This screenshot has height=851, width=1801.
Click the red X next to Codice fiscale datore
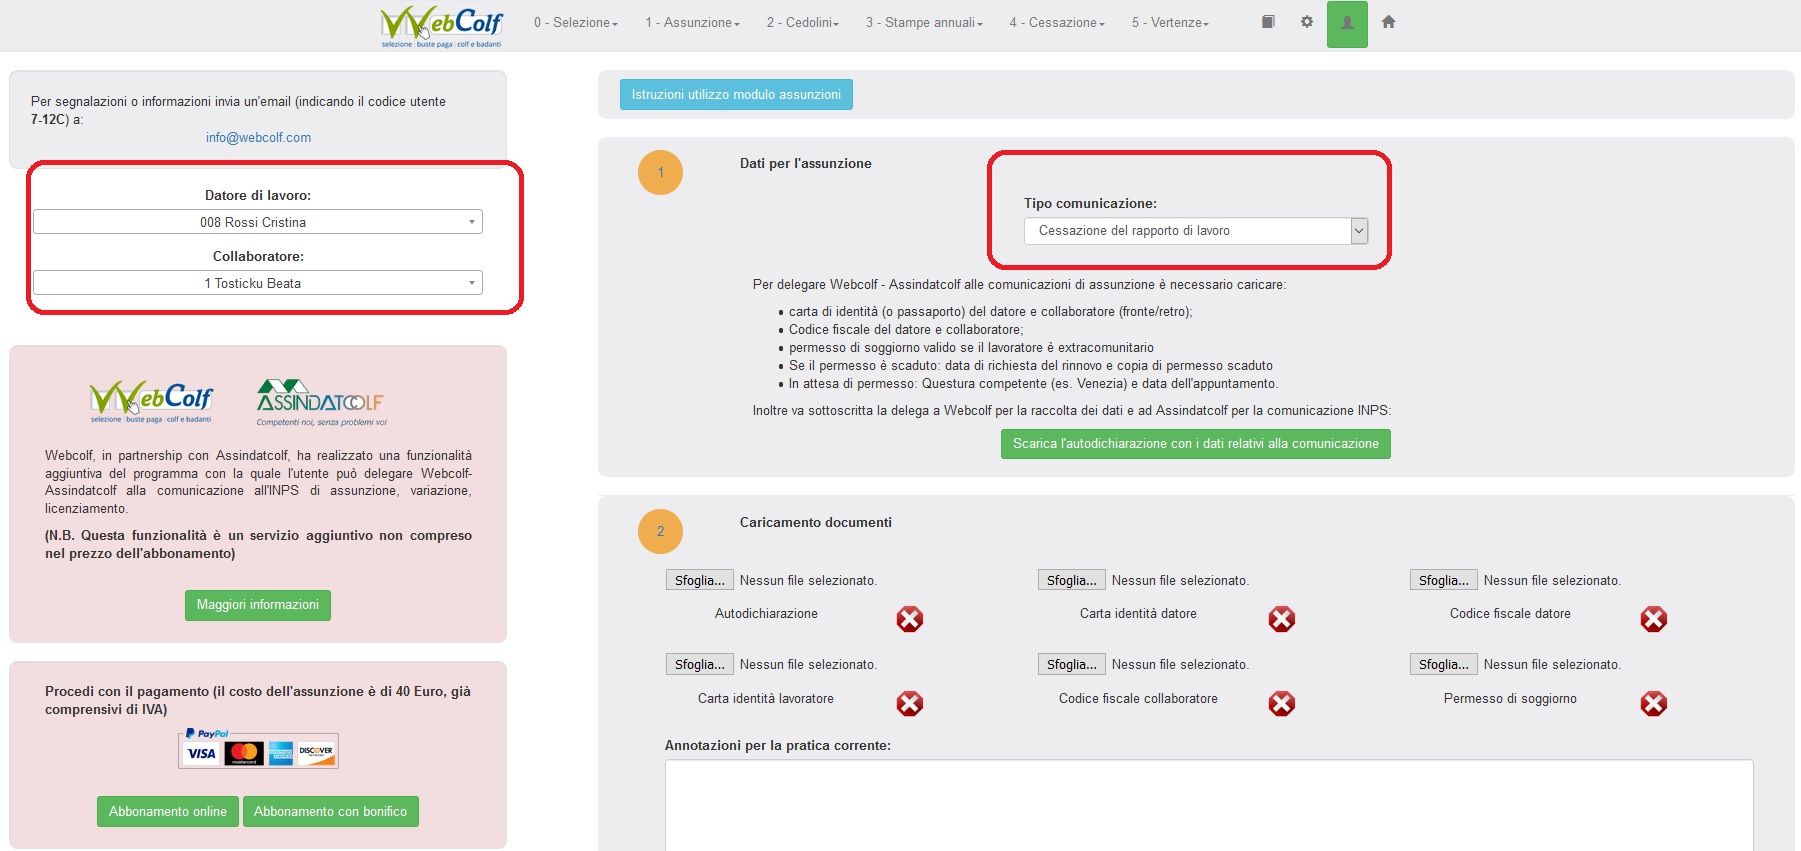1654,619
